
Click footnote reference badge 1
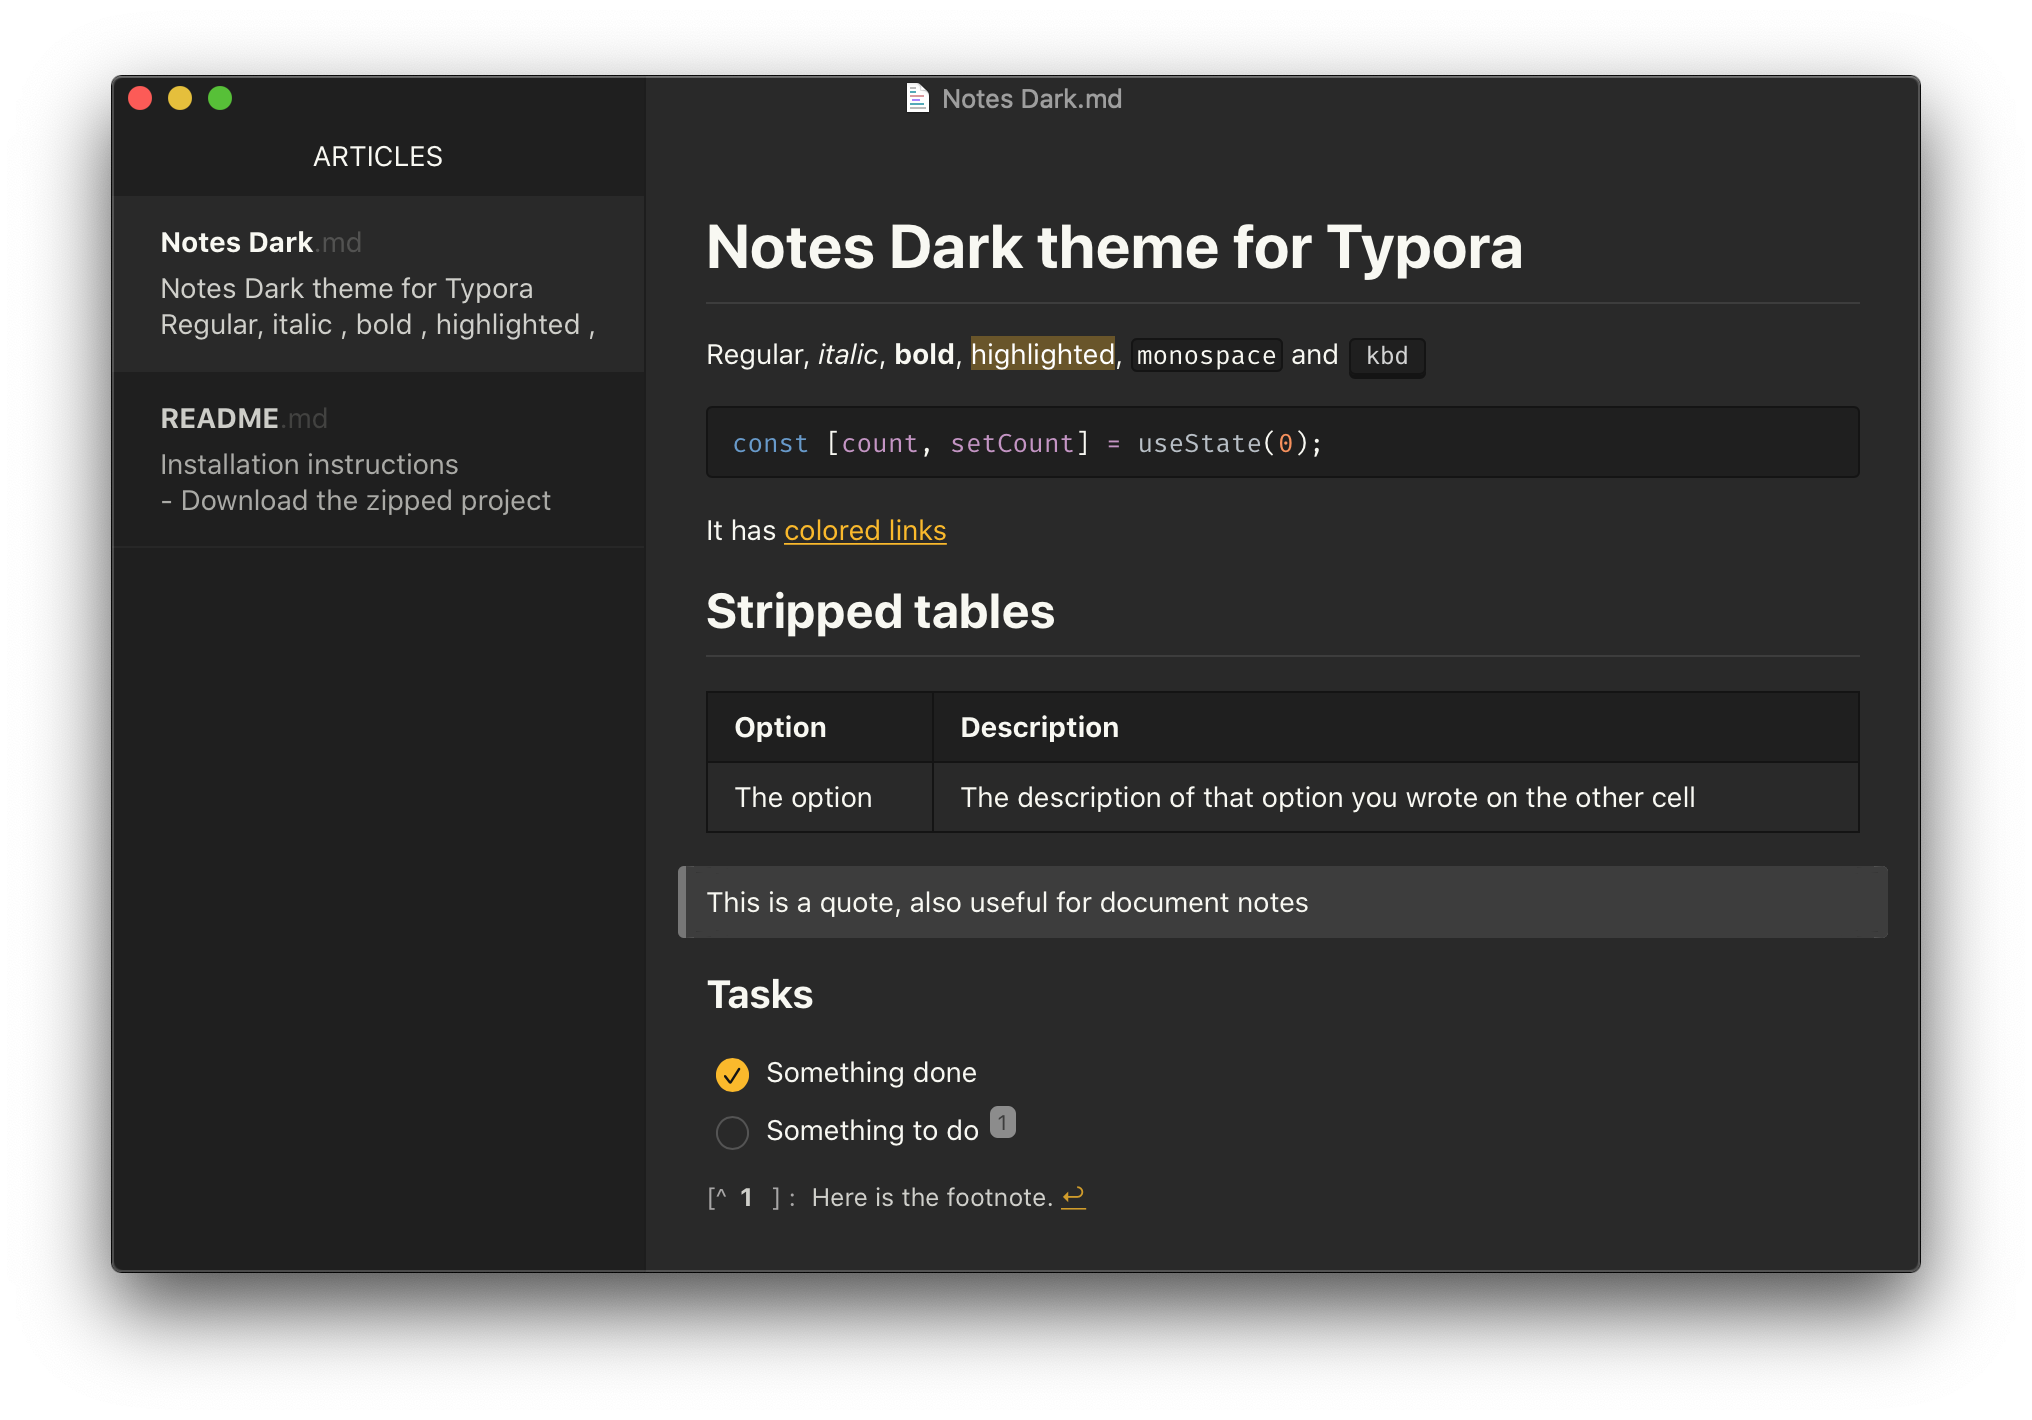click(x=1002, y=1122)
